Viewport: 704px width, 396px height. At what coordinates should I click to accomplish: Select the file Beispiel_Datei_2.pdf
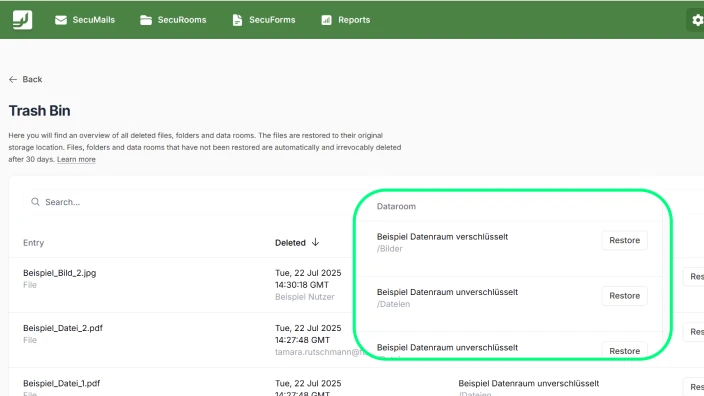click(63, 328)
